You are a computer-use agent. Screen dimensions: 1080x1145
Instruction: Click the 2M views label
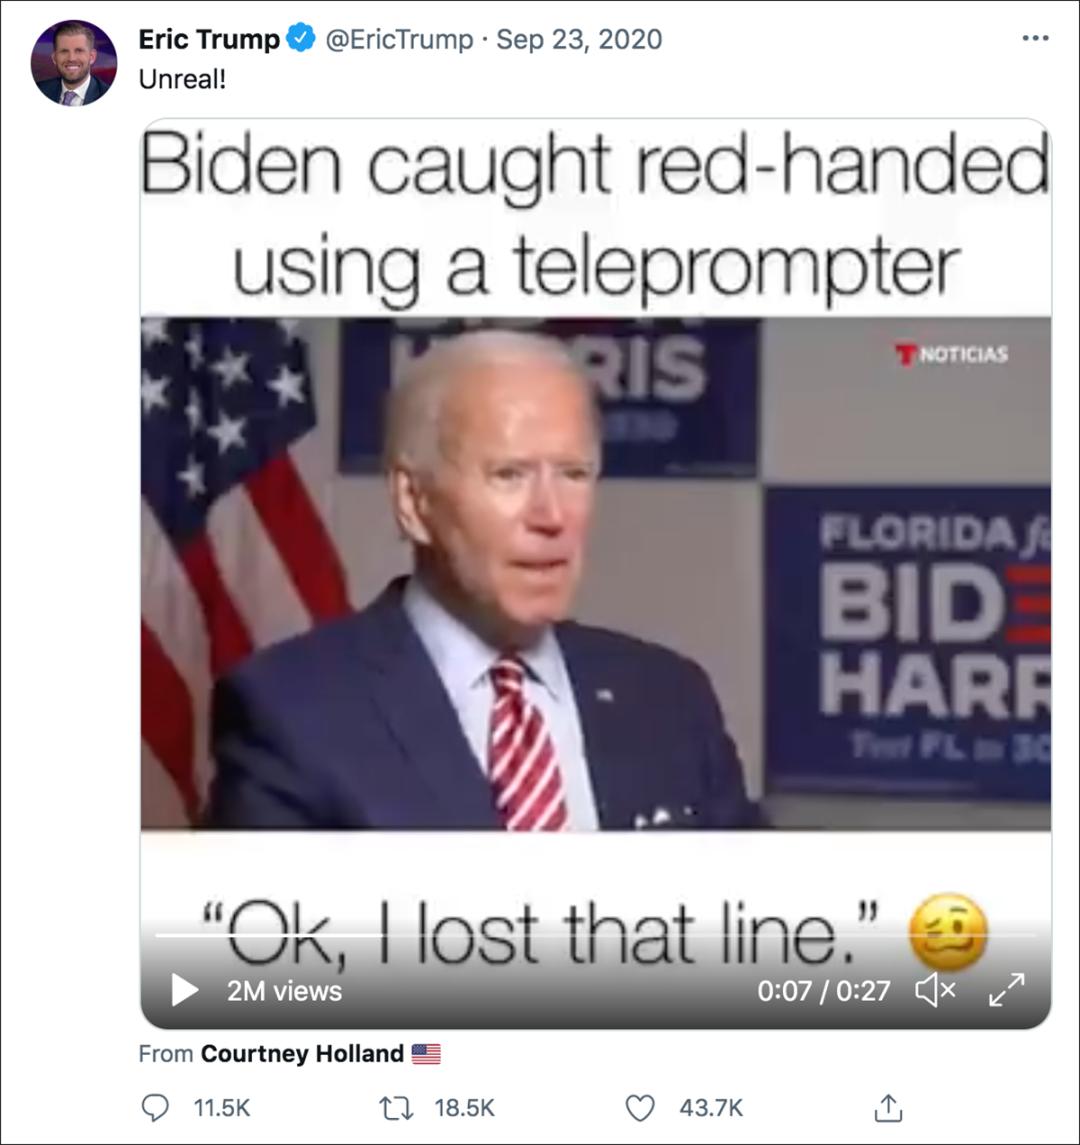284,991
